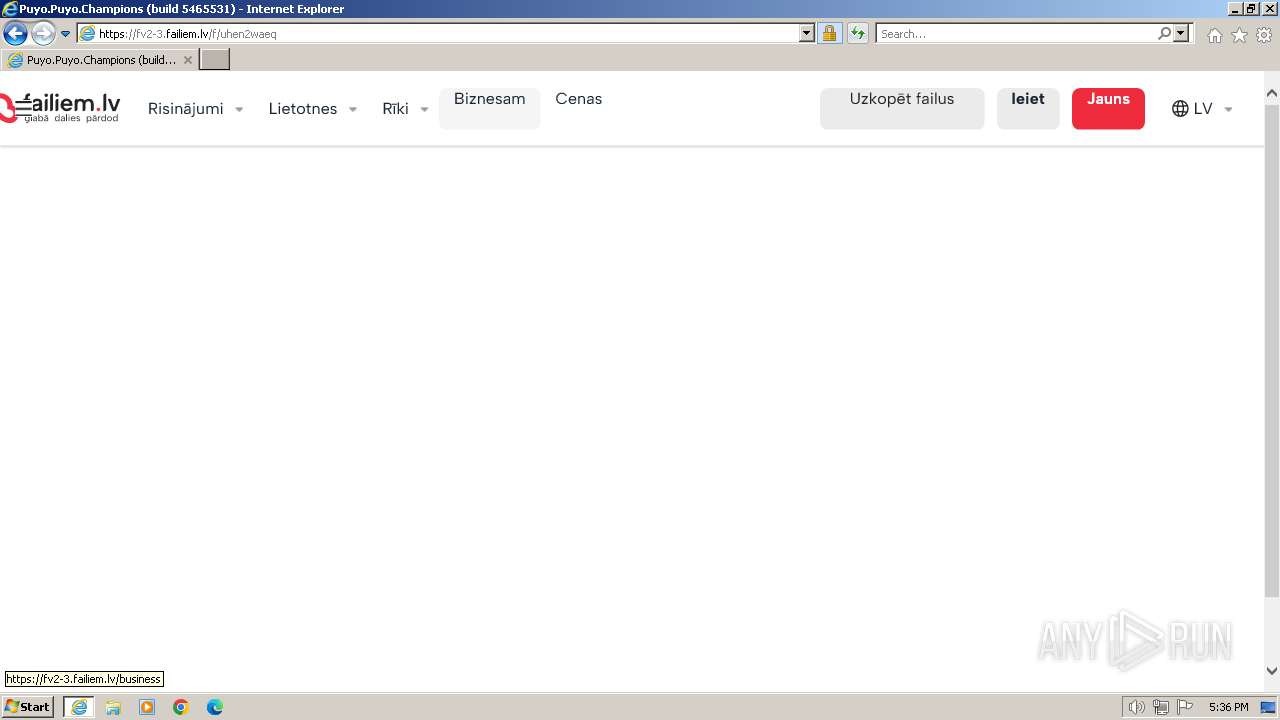1280x720 pixels.
Task: Open media player taskbar icon
Action: tap(147, 707)
